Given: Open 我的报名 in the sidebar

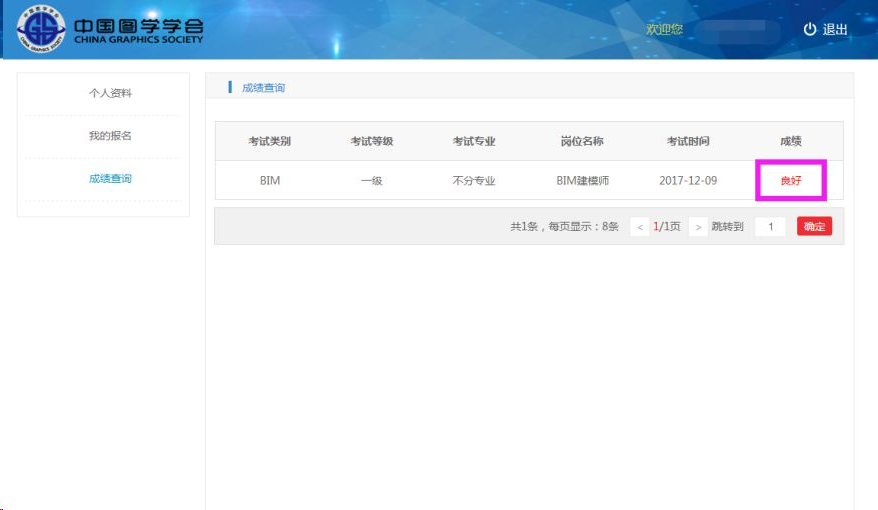Looking at the screenshot, I should coord(110,135).
